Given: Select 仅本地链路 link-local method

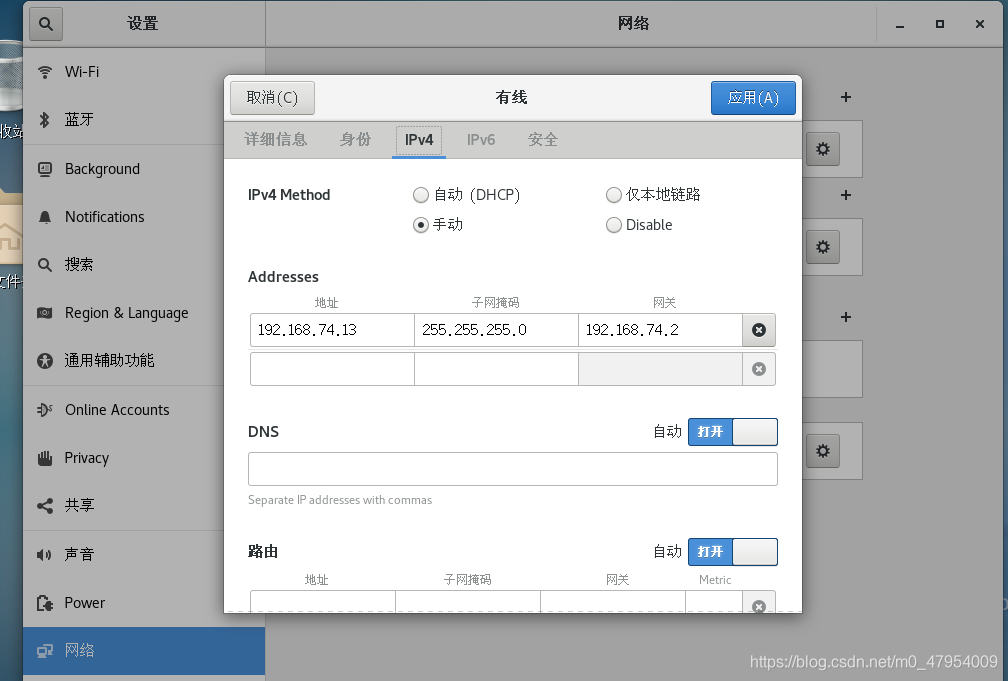Looking at the screenshot, I should click(653, 195).
